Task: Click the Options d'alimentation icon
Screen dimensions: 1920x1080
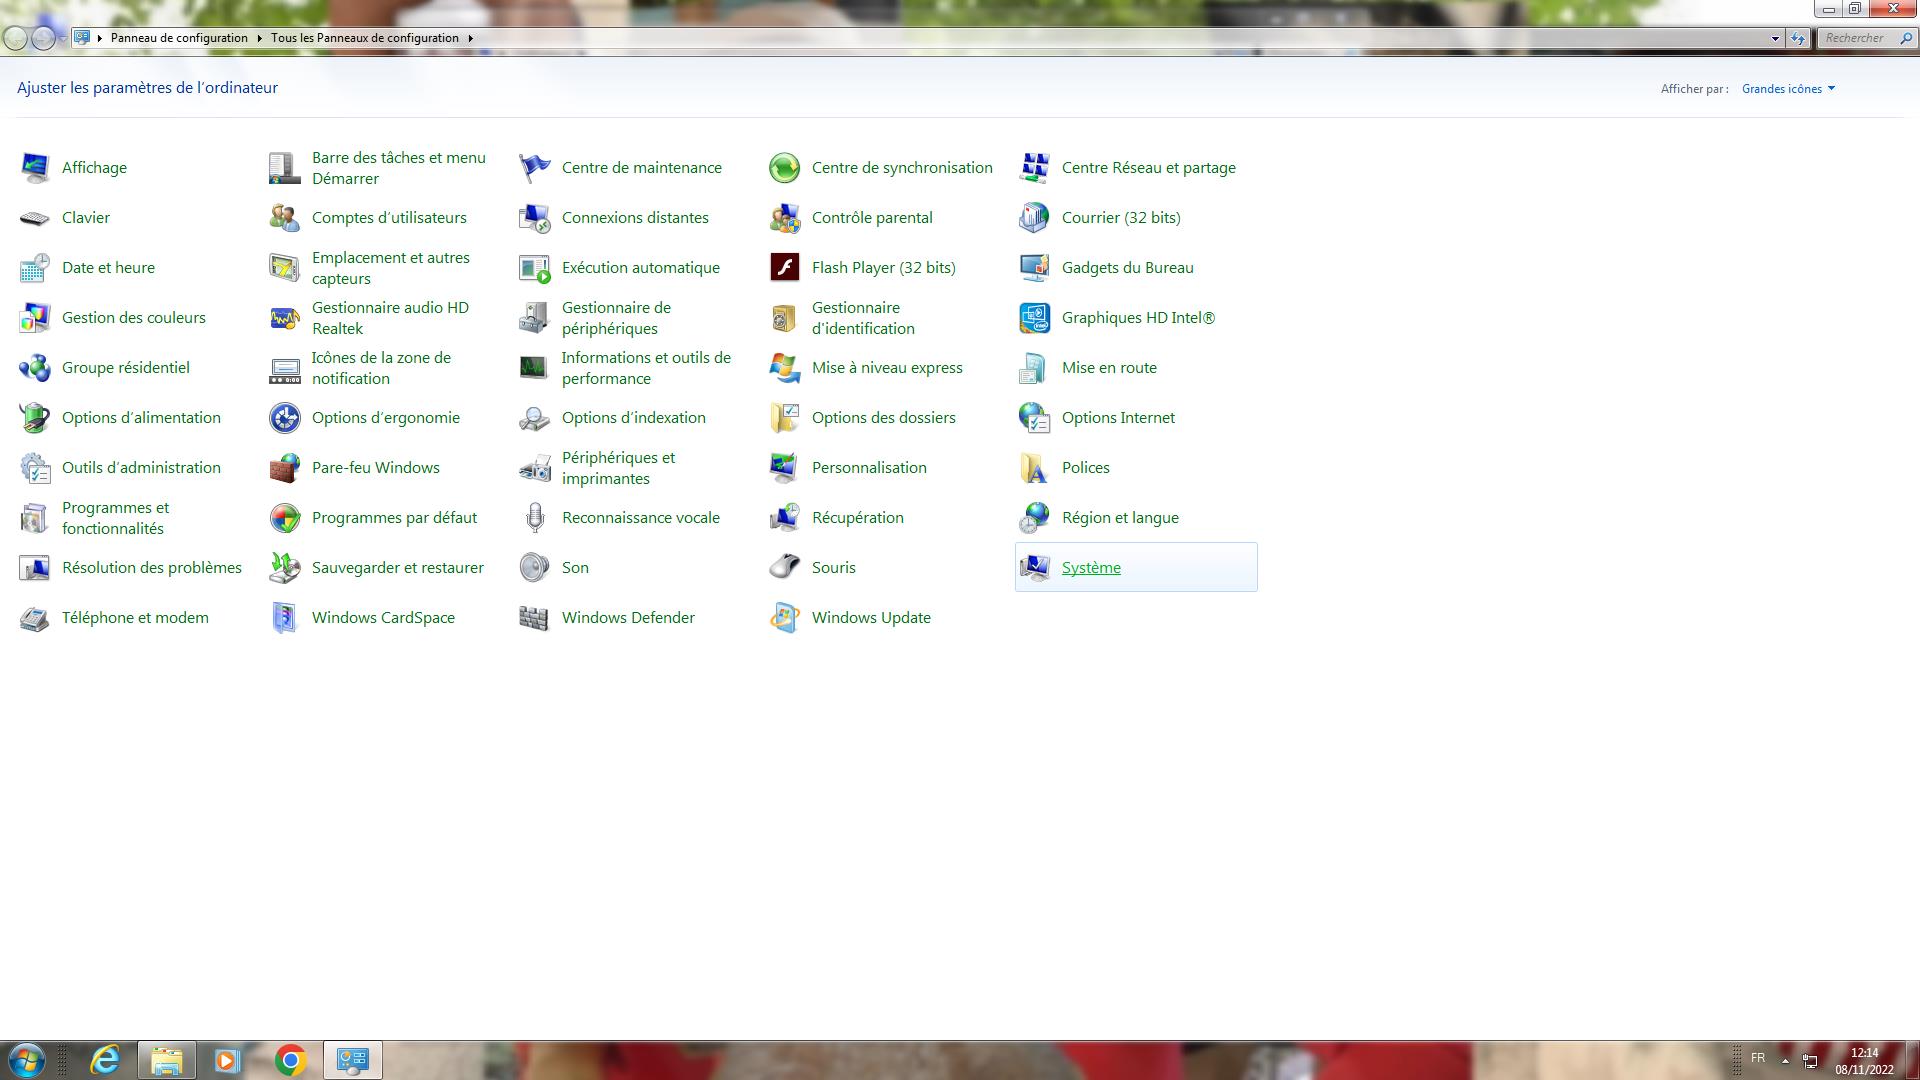Action: [x=35, y=418]
